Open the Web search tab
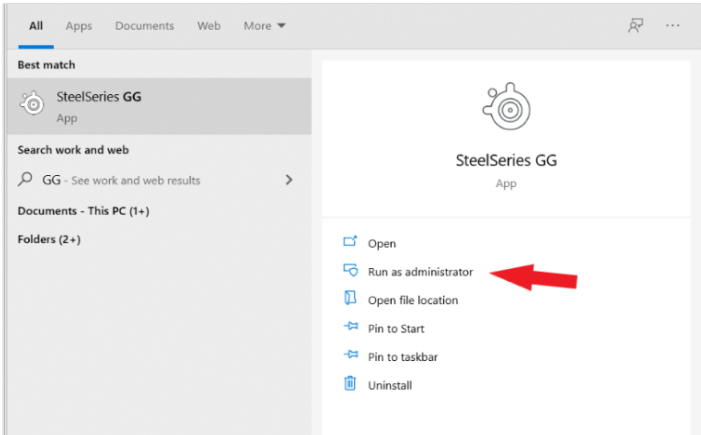Image resolution: width=701 pixels, height=435 pixels. coord(208,26)
